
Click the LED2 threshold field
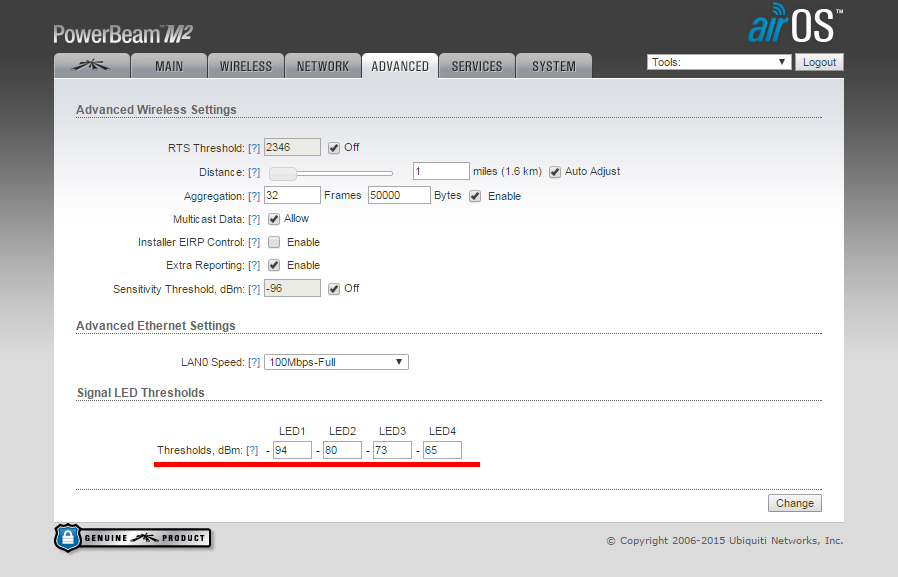click(342, 450)
